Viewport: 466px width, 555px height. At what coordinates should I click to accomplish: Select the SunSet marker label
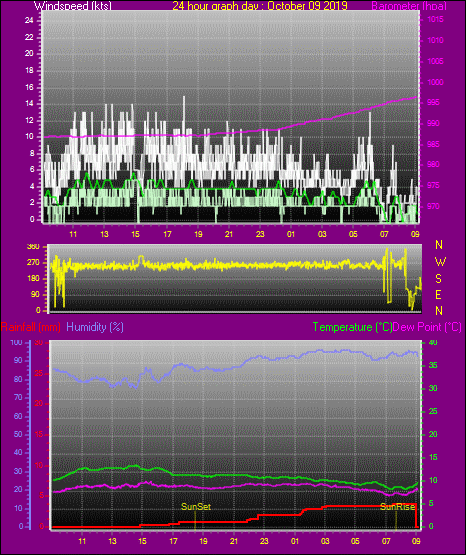coord(196,507)
